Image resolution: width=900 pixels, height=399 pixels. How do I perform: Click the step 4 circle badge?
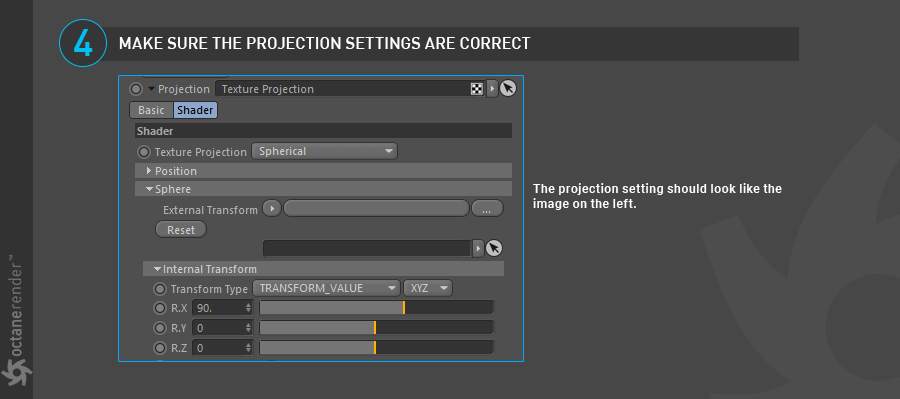point(83,44)
